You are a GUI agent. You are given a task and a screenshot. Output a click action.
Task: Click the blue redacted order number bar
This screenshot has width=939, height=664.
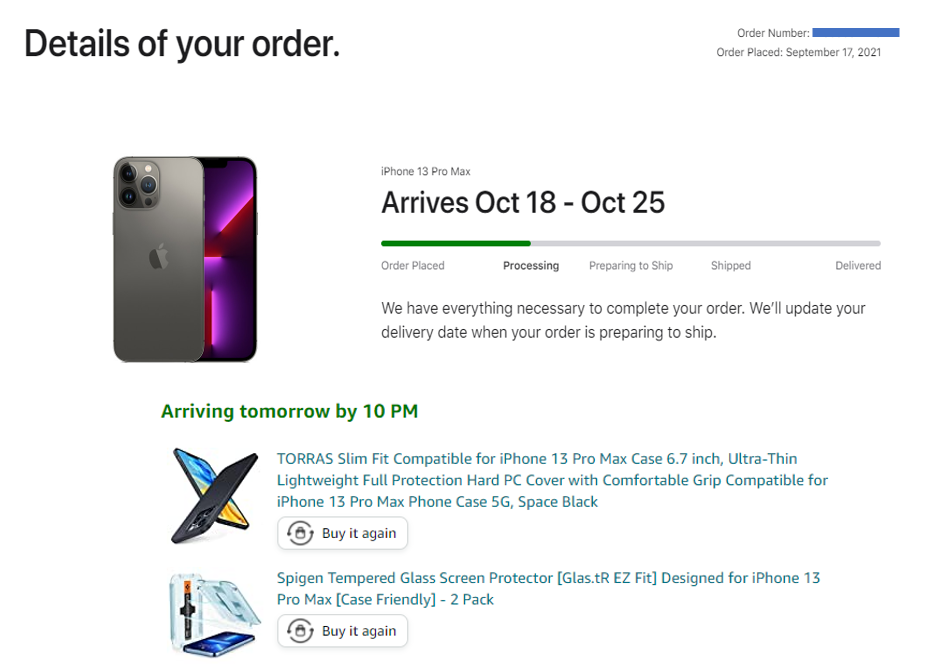(855, 33)
